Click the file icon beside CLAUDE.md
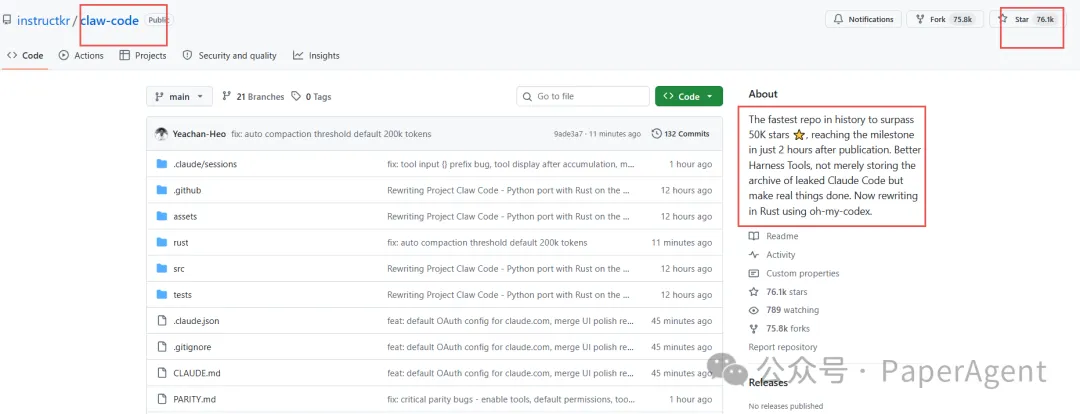Viewport: 1080px width, 414px height. point(163,373)
